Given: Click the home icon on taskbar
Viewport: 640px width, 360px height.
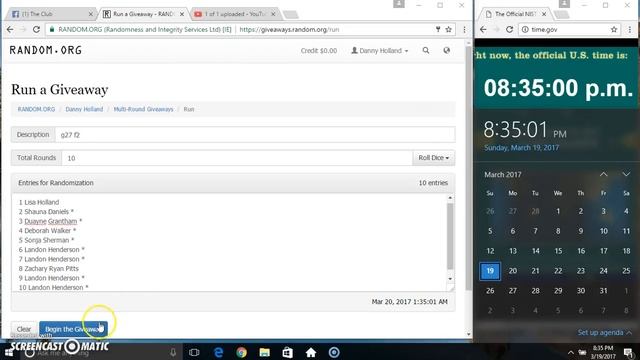Looking at the screenshot, I should click(x=311, y=352).
